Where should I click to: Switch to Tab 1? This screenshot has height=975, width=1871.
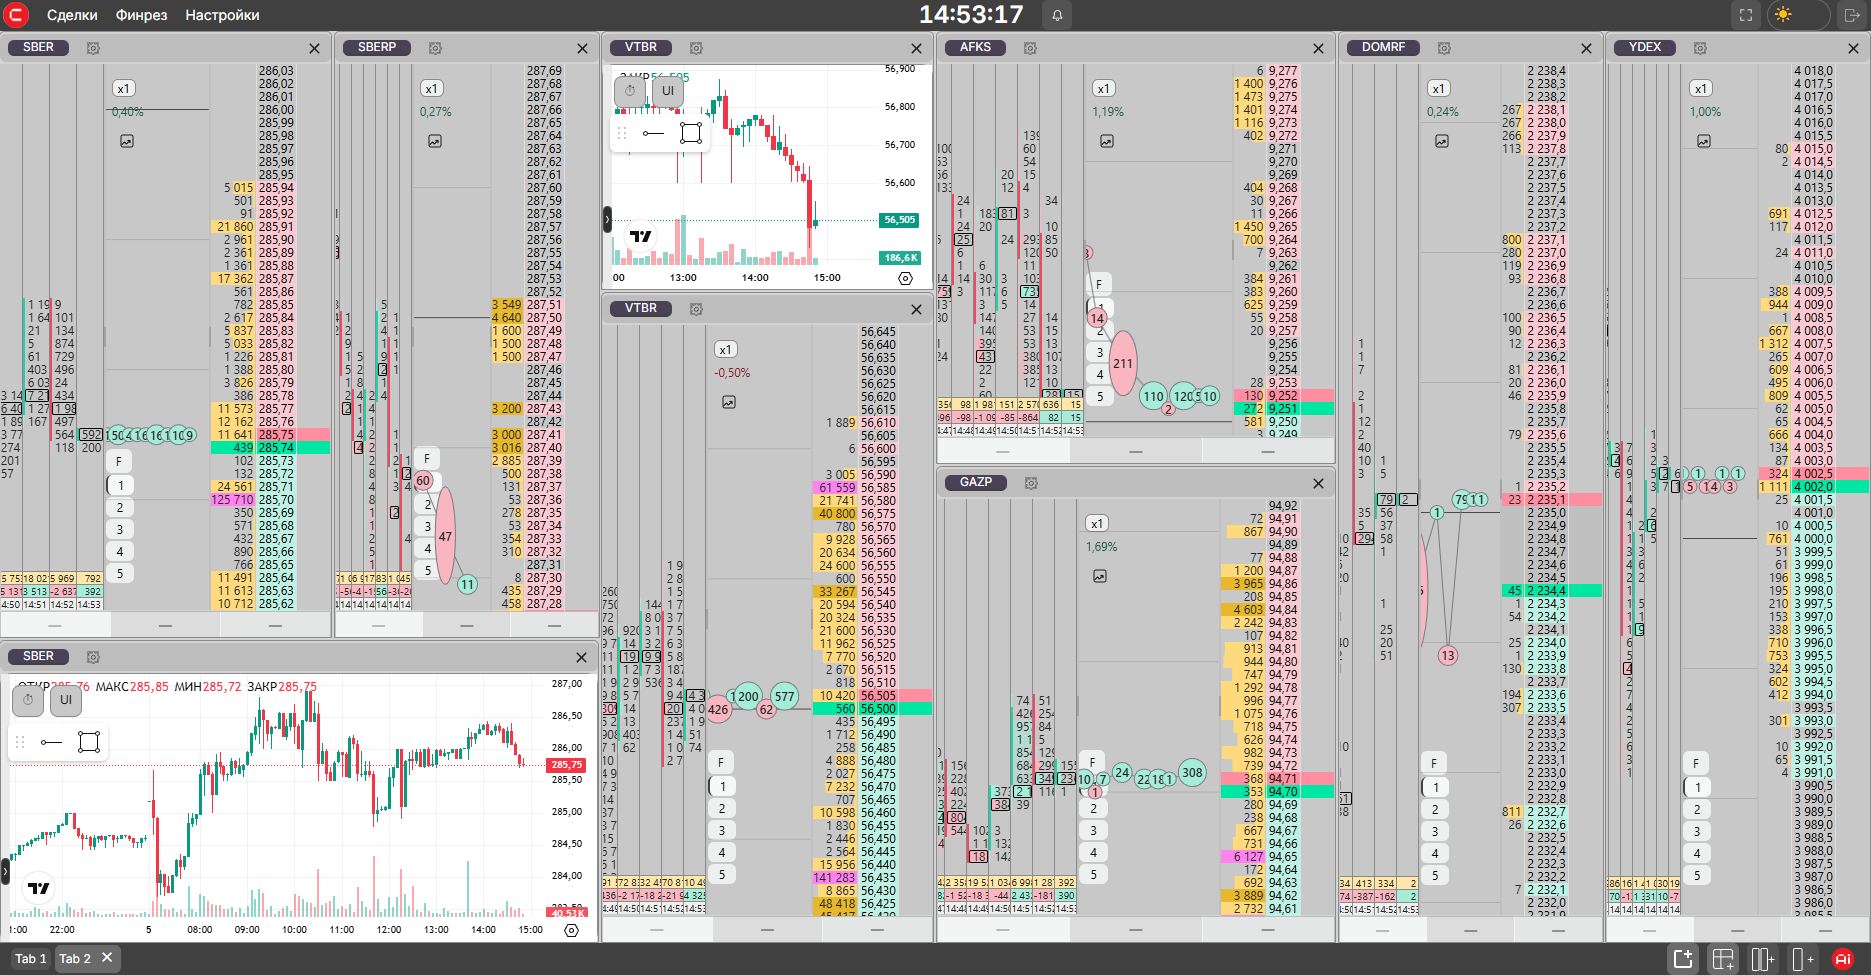click(x=31, y=958)
